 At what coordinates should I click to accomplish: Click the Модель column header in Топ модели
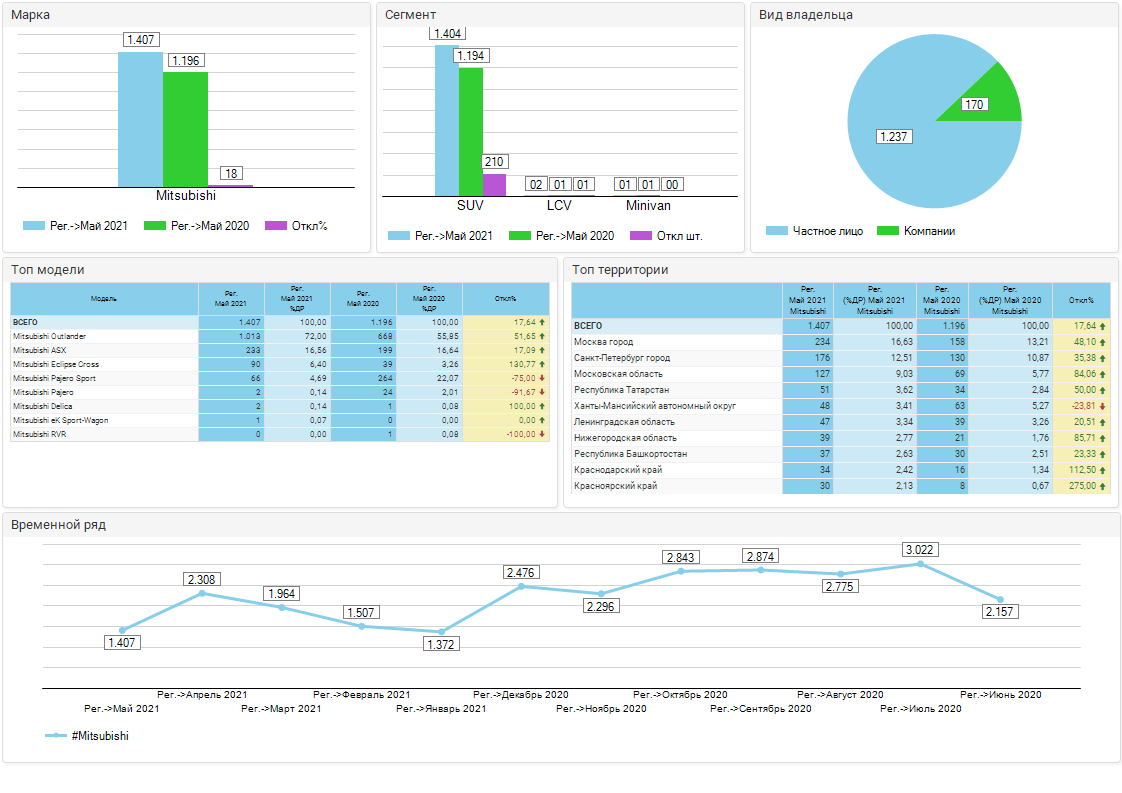click(x=104, y=299)
